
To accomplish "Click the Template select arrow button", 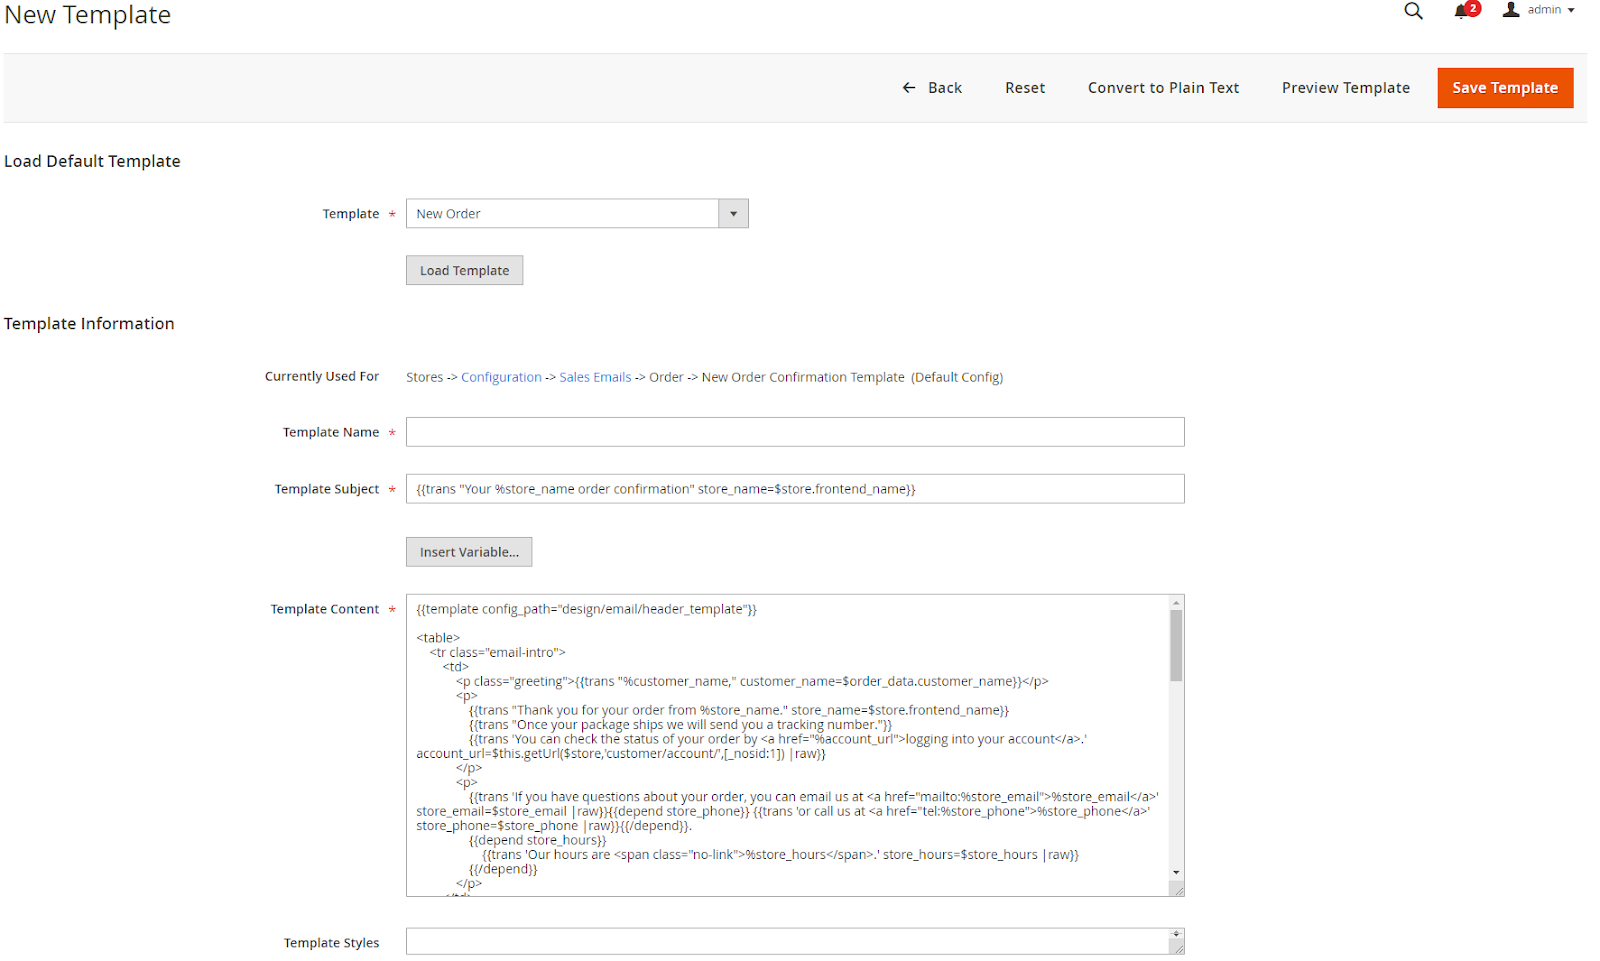I will point(733,214).
